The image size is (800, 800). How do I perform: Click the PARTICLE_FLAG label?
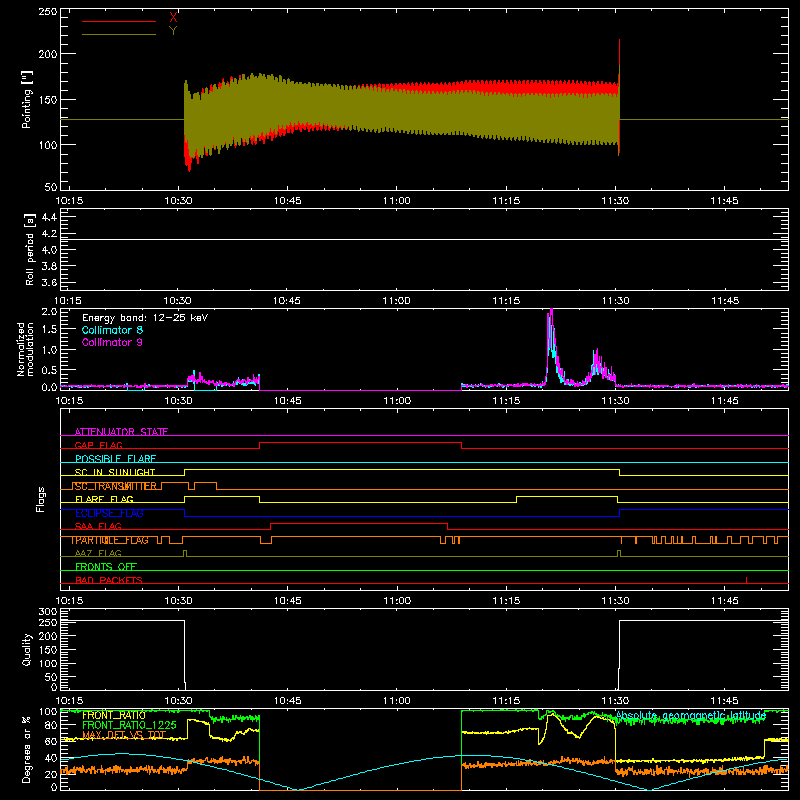[111, 540]
